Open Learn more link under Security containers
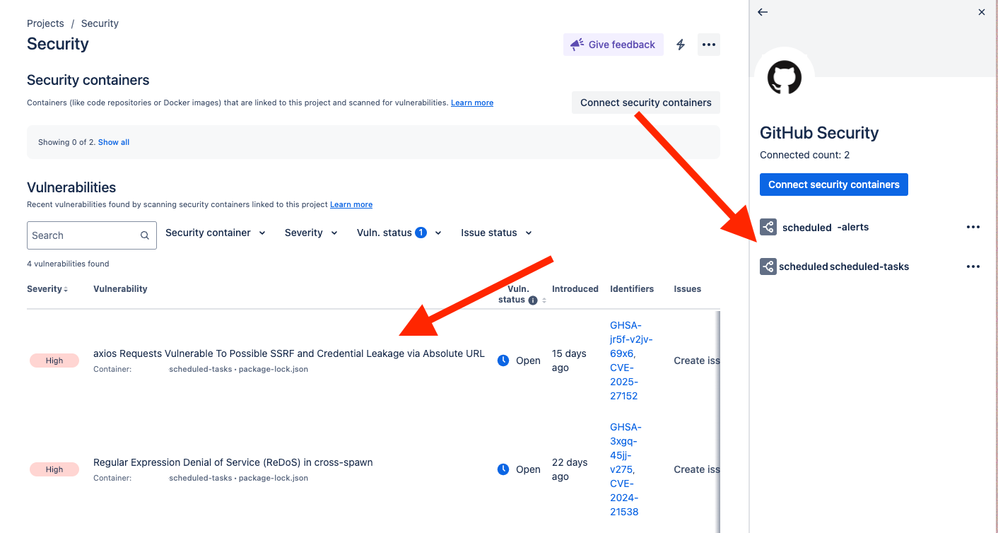 [472, 103]
